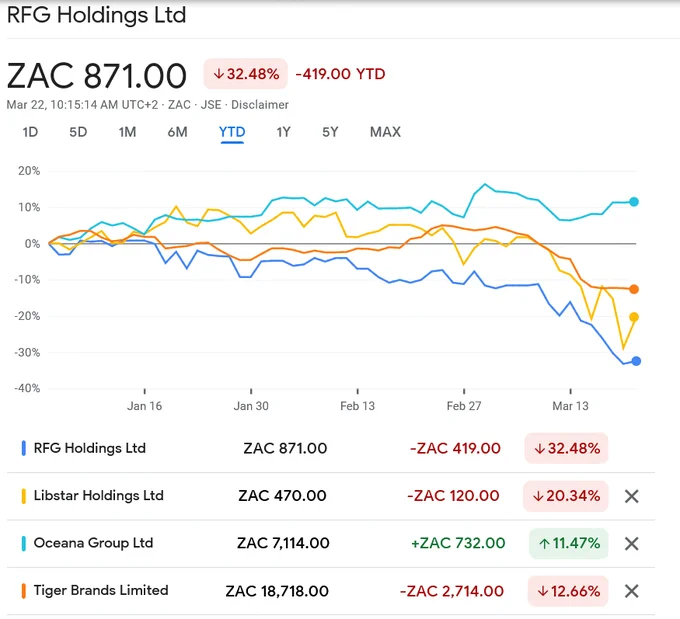
Task: Click ZAC 470.00 price for Libstar
Action: coord(282,496)
